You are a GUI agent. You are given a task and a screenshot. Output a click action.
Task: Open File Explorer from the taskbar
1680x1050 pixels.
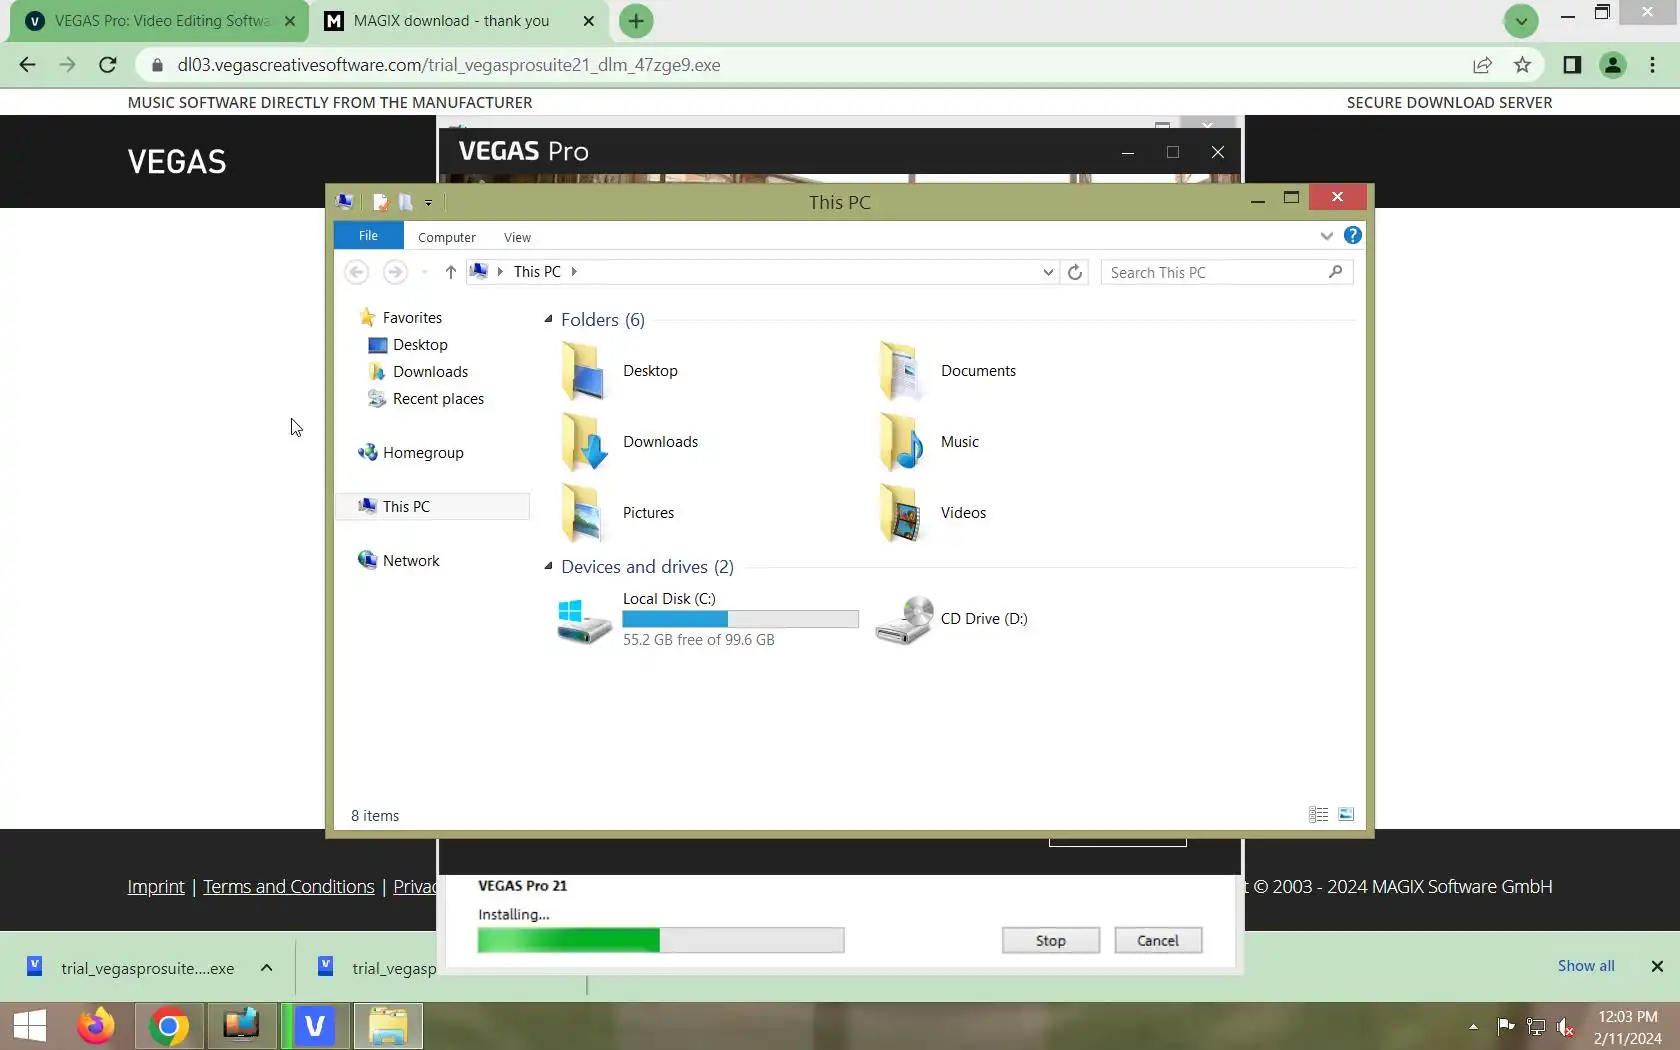pyautogui.click(x=388, y=1026)
